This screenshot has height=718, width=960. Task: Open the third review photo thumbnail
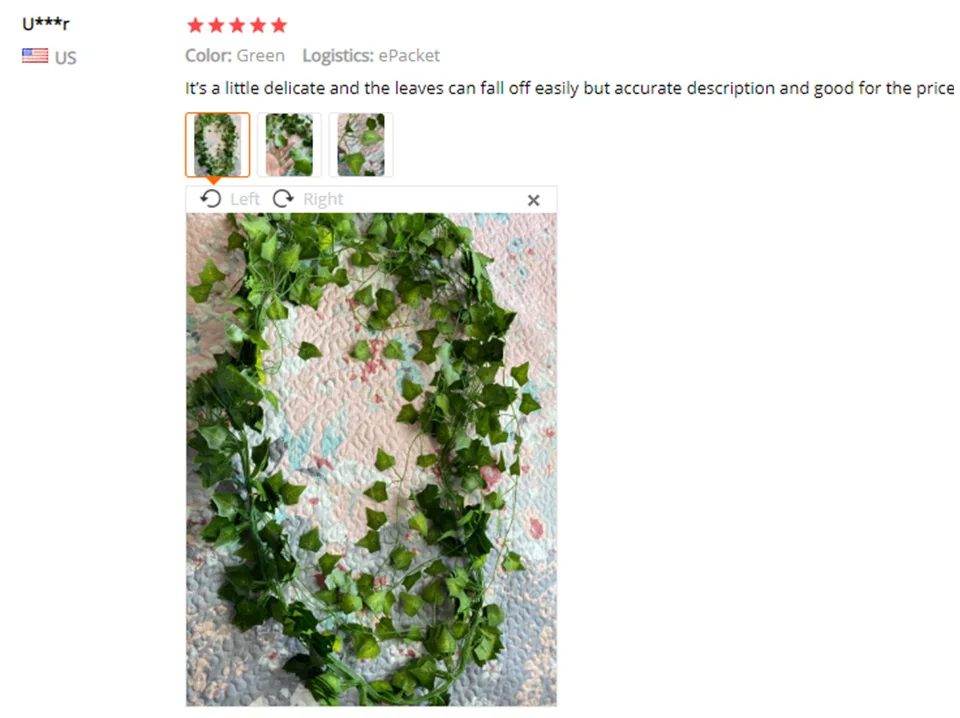361,145
